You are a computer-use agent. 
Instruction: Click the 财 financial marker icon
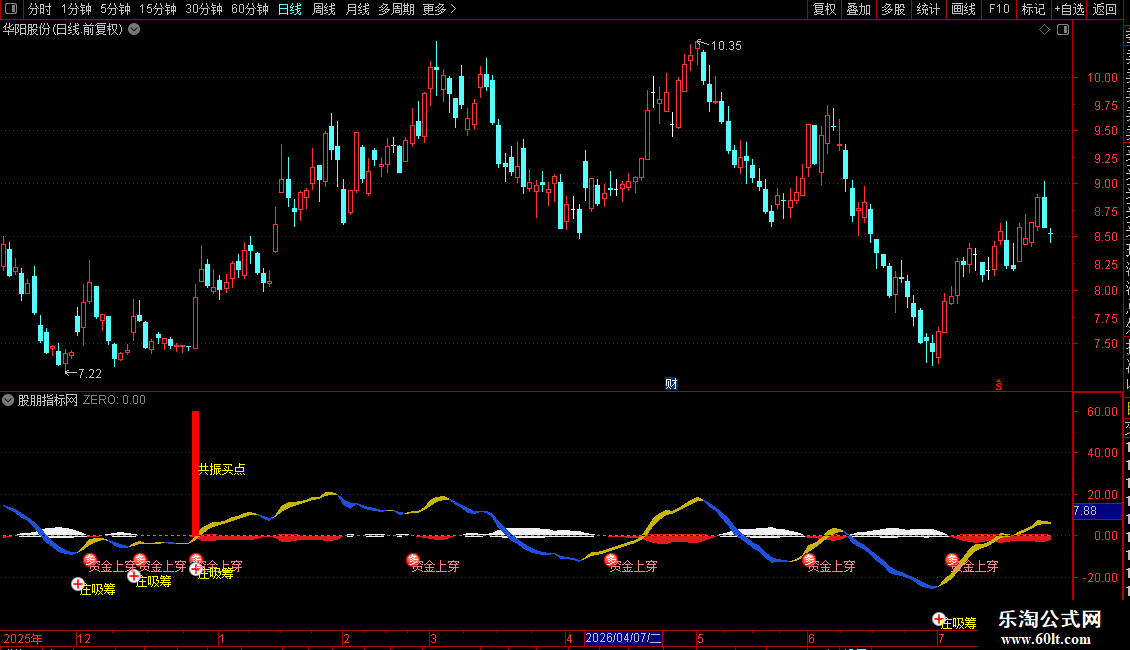pos(671,384)
